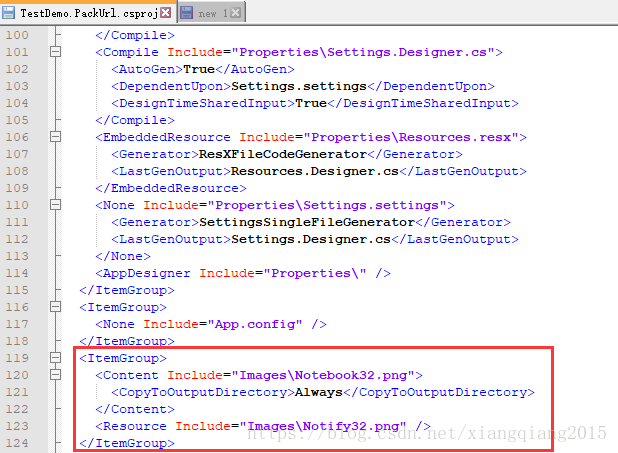This screenshot has height=453, width=618.
Task: Switch to the TestDemo.PackUrl.csproj tab
Action: 89,13
